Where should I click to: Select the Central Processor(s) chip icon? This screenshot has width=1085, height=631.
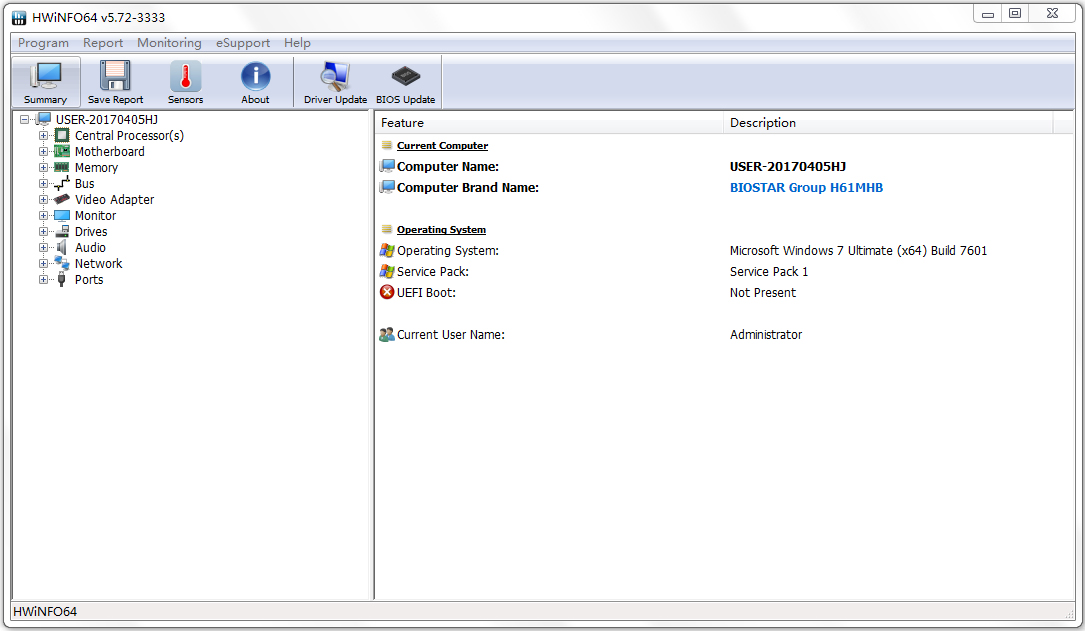(62, 136)
